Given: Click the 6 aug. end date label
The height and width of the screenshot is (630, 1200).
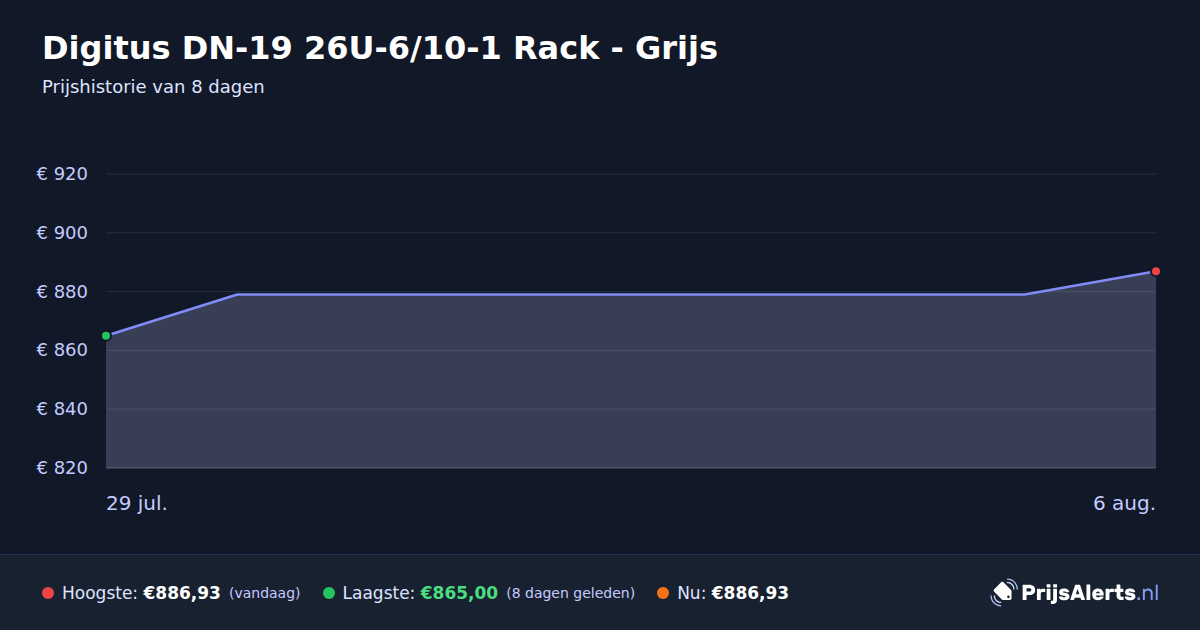Looking at the screenshot, I should pyautogui.click(x=1124, y=503).
